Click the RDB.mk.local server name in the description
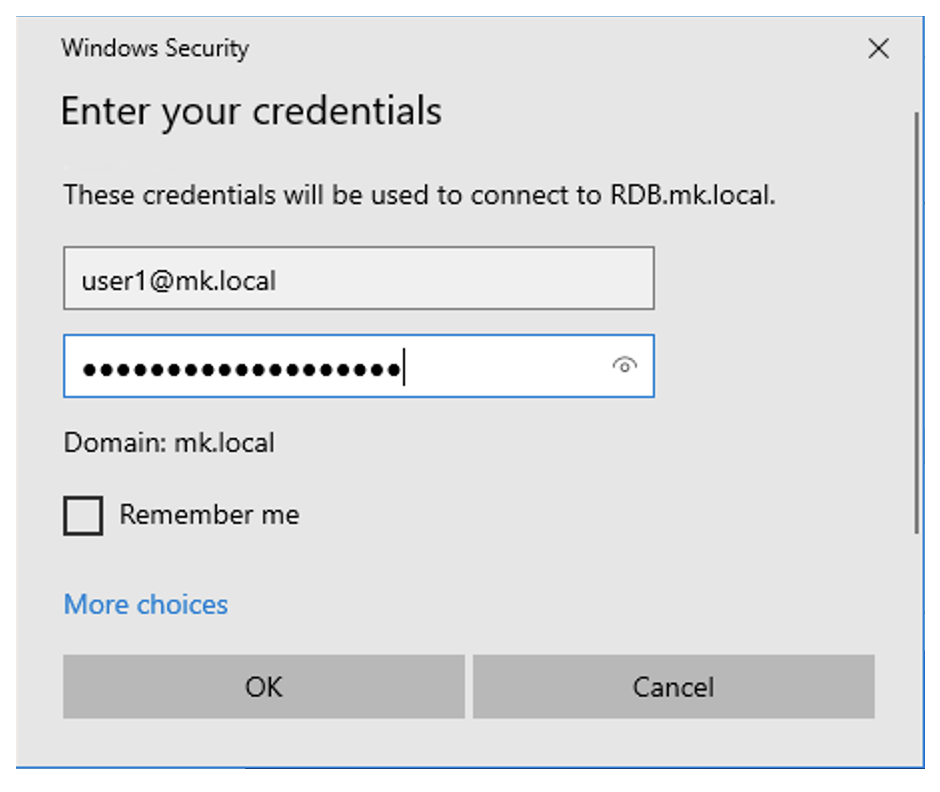 tap(692, 195)
